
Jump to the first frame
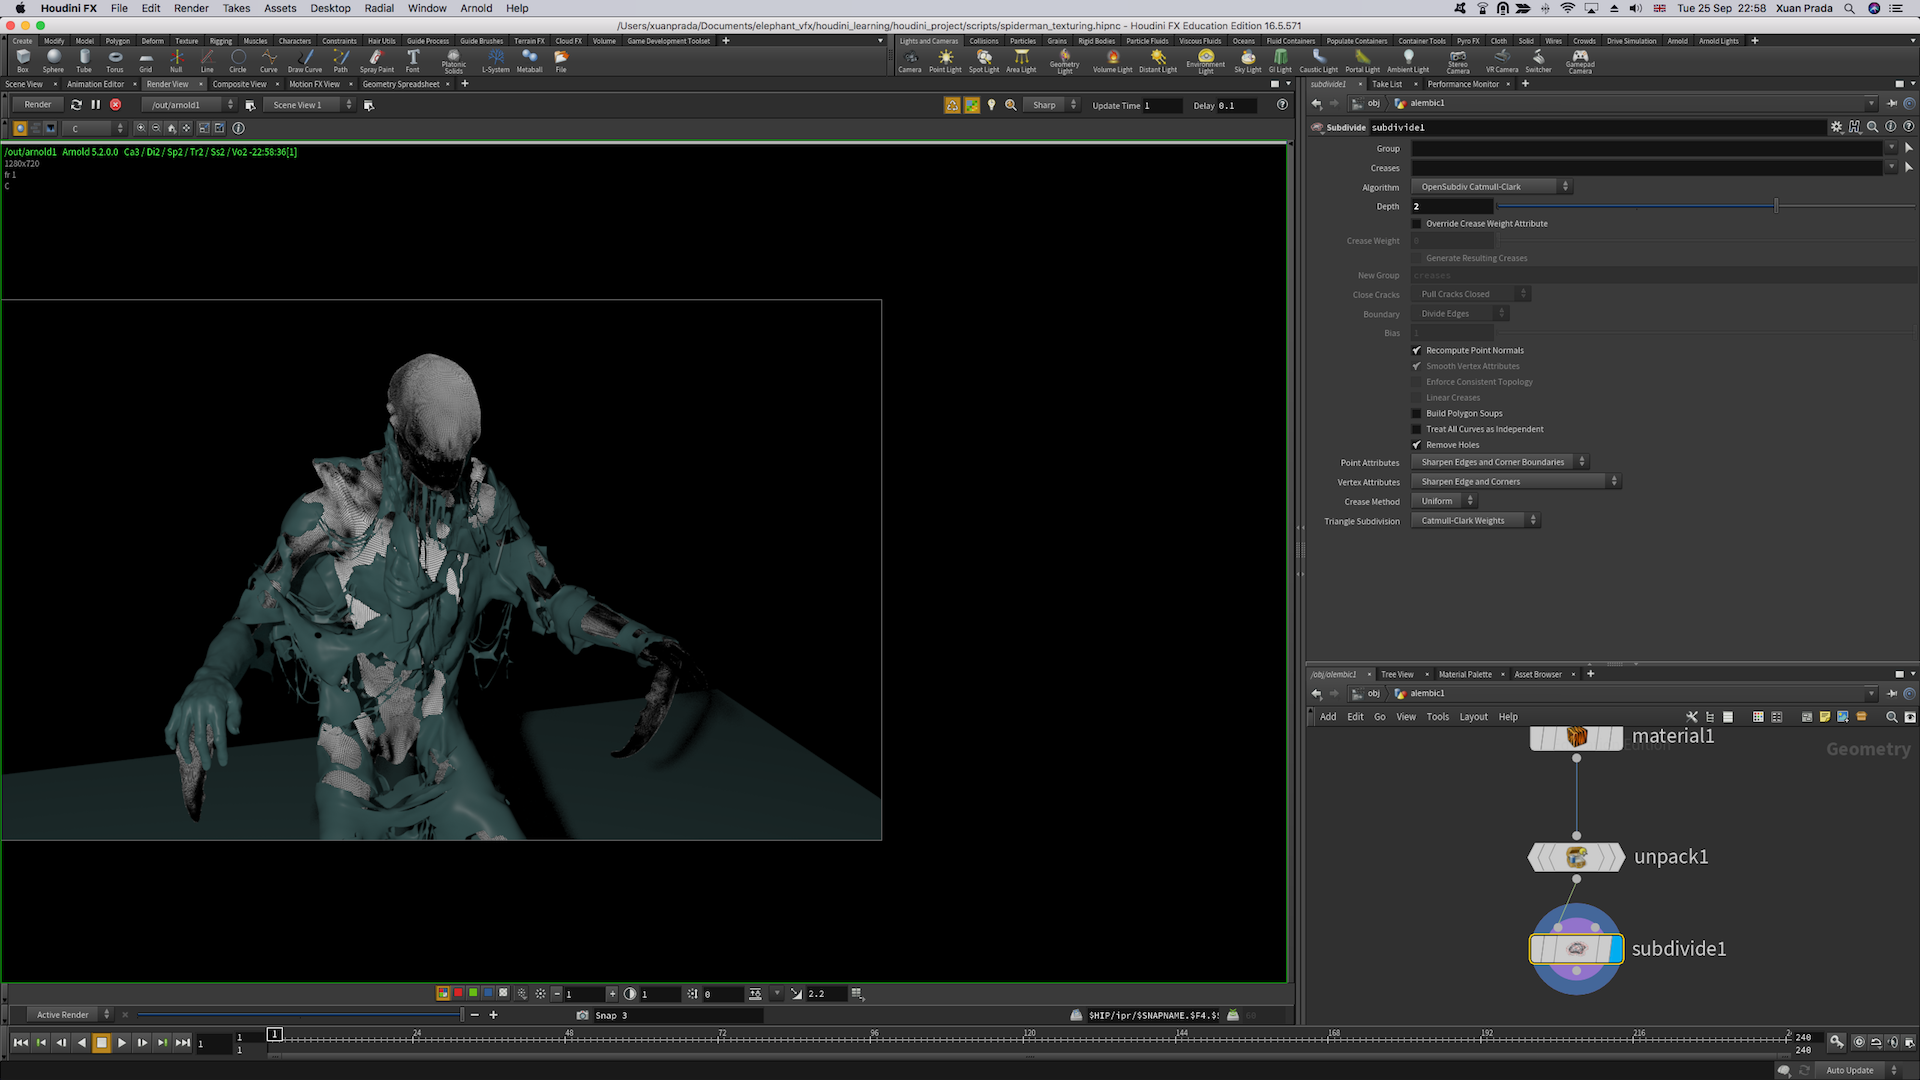click(x=21, y=1043)
